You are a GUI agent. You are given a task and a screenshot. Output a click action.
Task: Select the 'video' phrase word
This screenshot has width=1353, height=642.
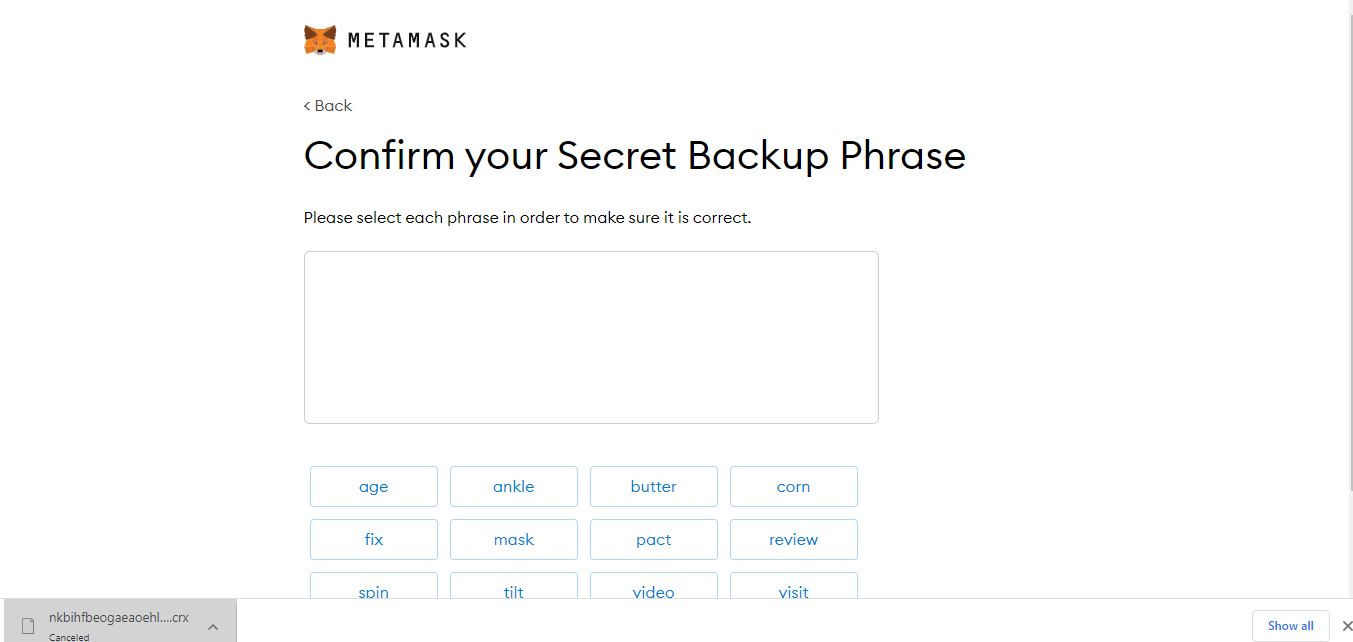(653, 587)
